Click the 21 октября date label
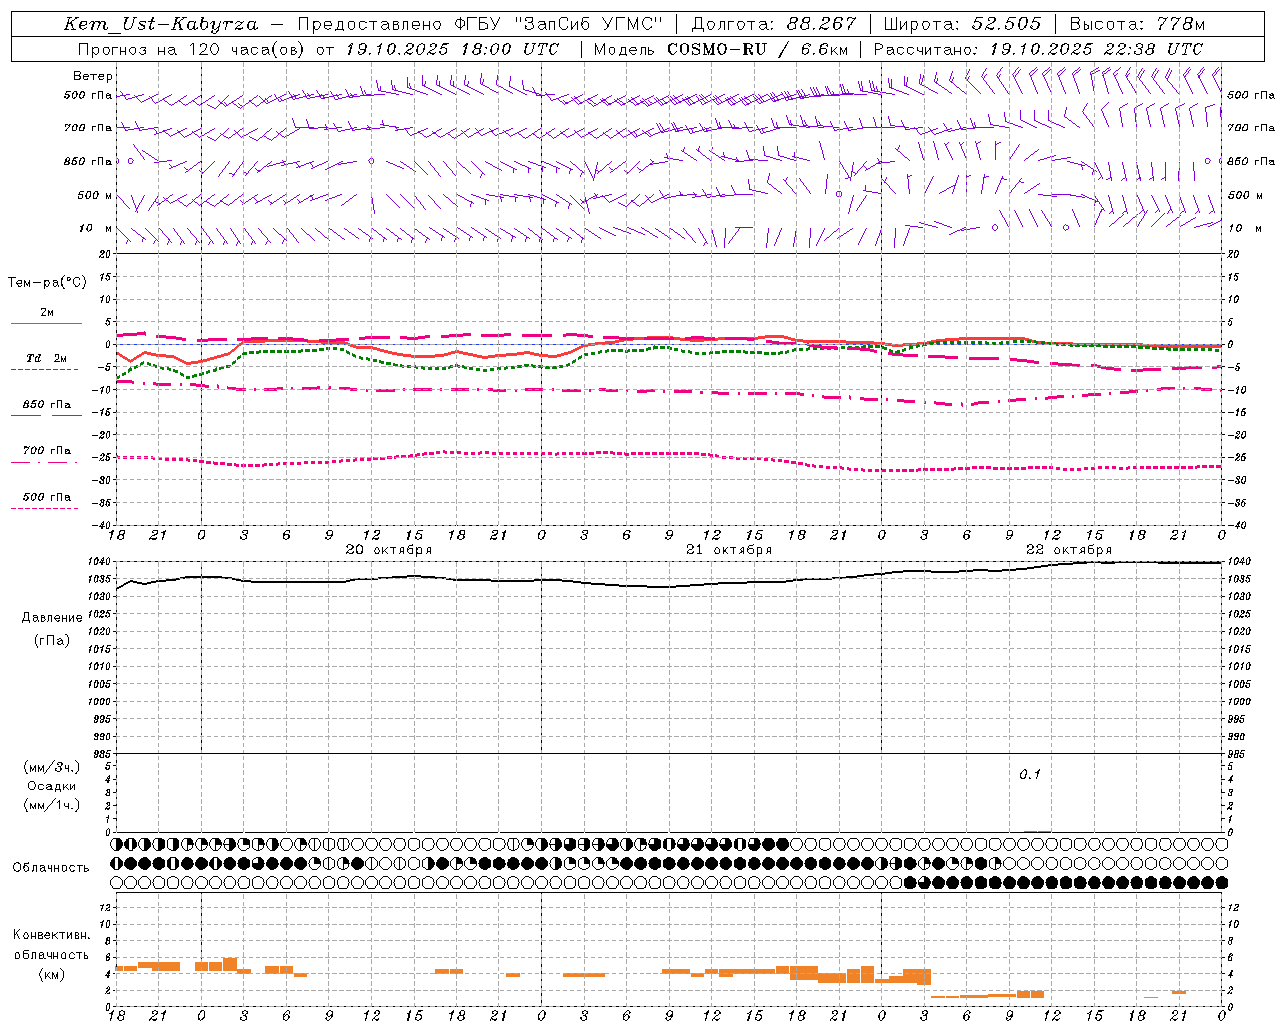The height and width of the screenshot is (1024, 1280). (728, 550)
